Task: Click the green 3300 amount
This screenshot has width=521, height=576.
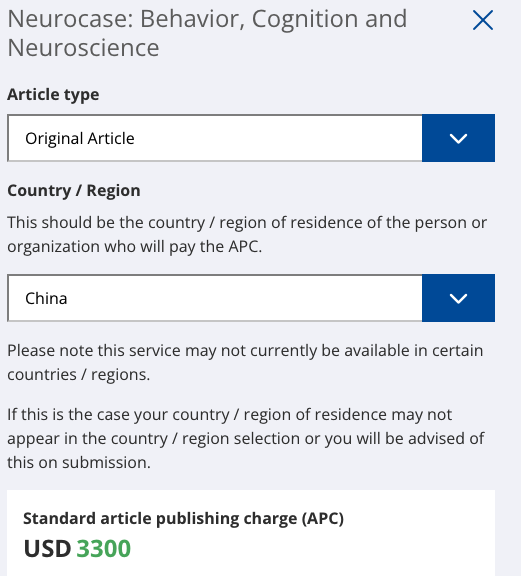Action: (x=104, y=549)
